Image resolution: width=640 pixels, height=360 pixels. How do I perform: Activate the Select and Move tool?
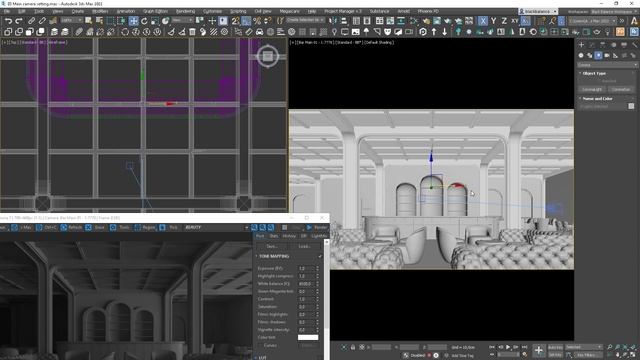(133, 20)
